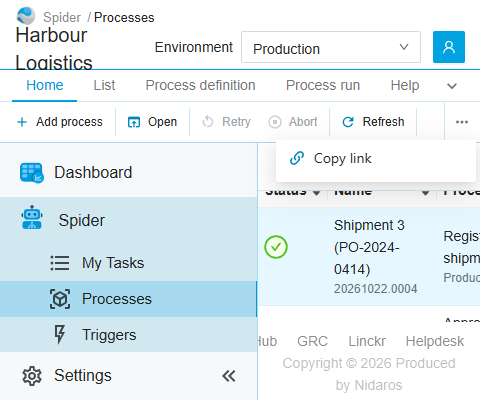This screenshot has height=400, width=480.
Task: Switch to the Process definition tab
Action: [200, 86]
